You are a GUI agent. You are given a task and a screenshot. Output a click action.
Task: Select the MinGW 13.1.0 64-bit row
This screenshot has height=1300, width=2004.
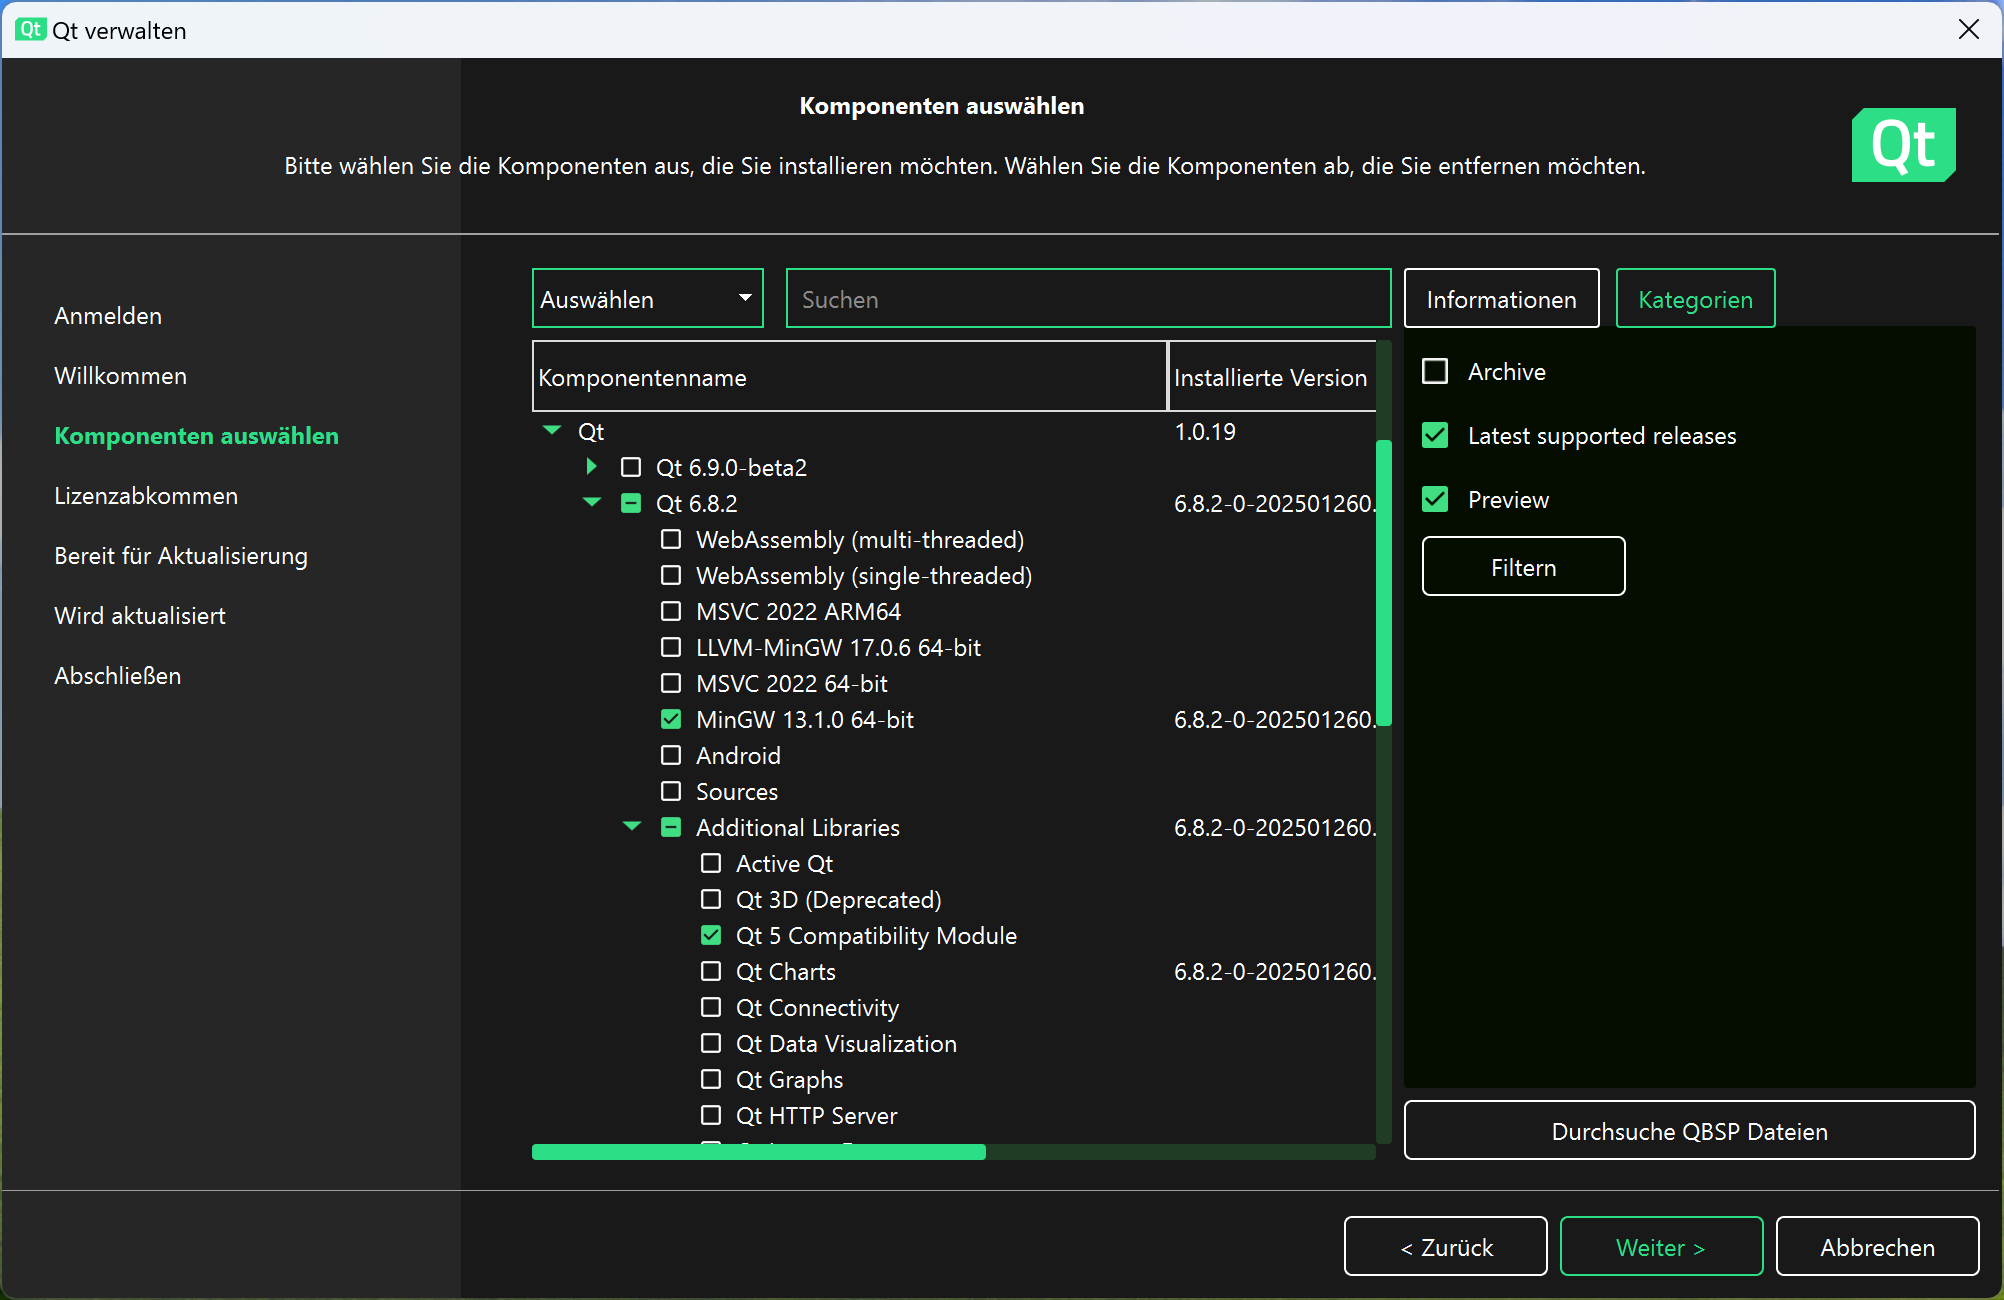click(805, 720)
